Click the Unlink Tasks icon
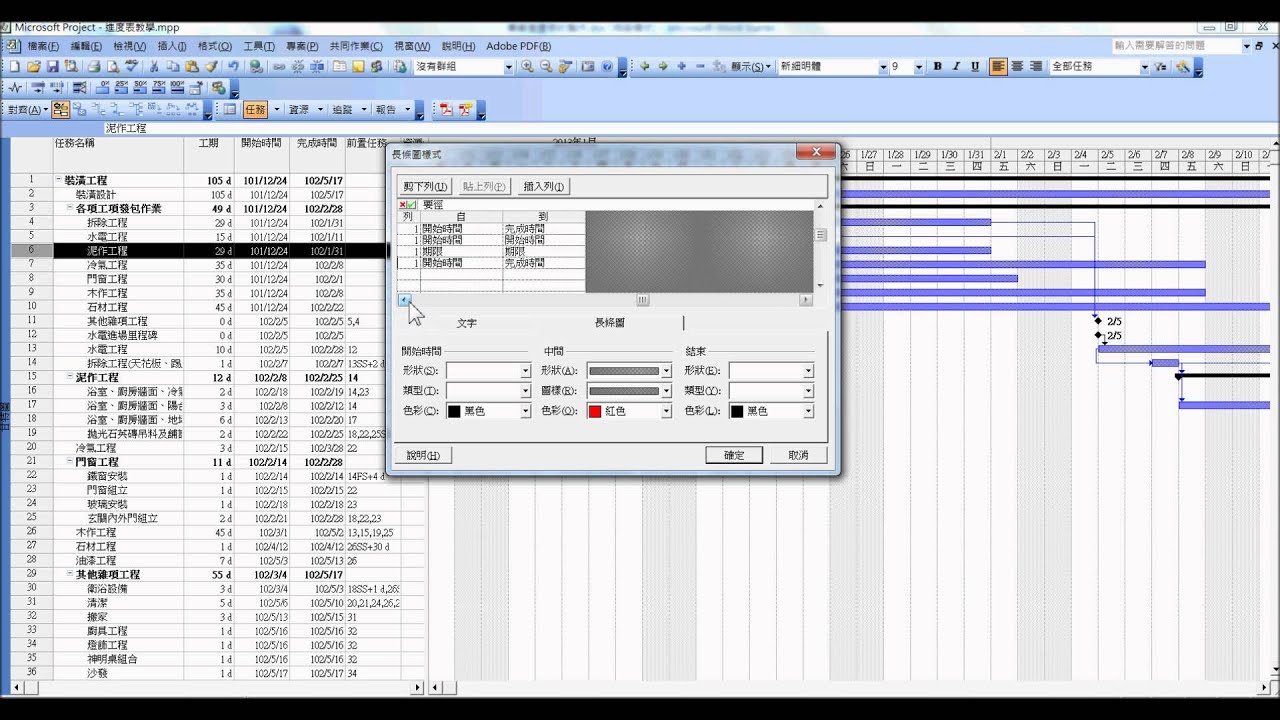Screen dimensions: 1280x720 pos(298,66)
